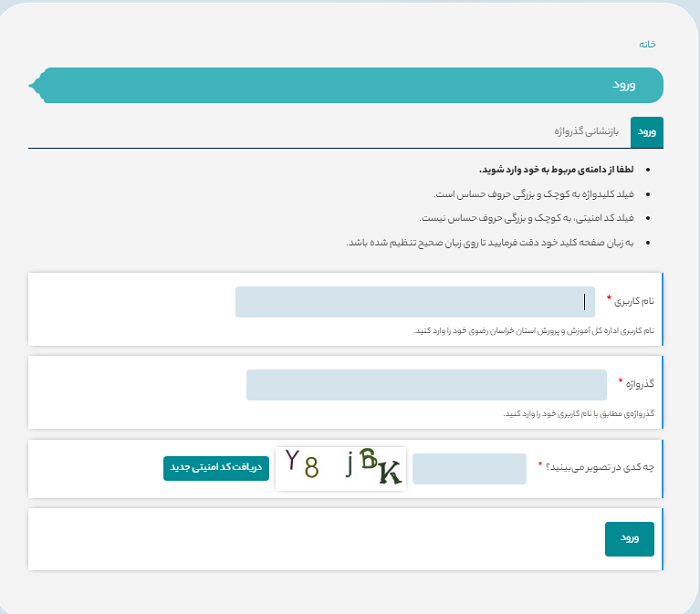Click the ورود header banner title
The height and width of the screenshot is (614, 700).
[x=624, y=85]
